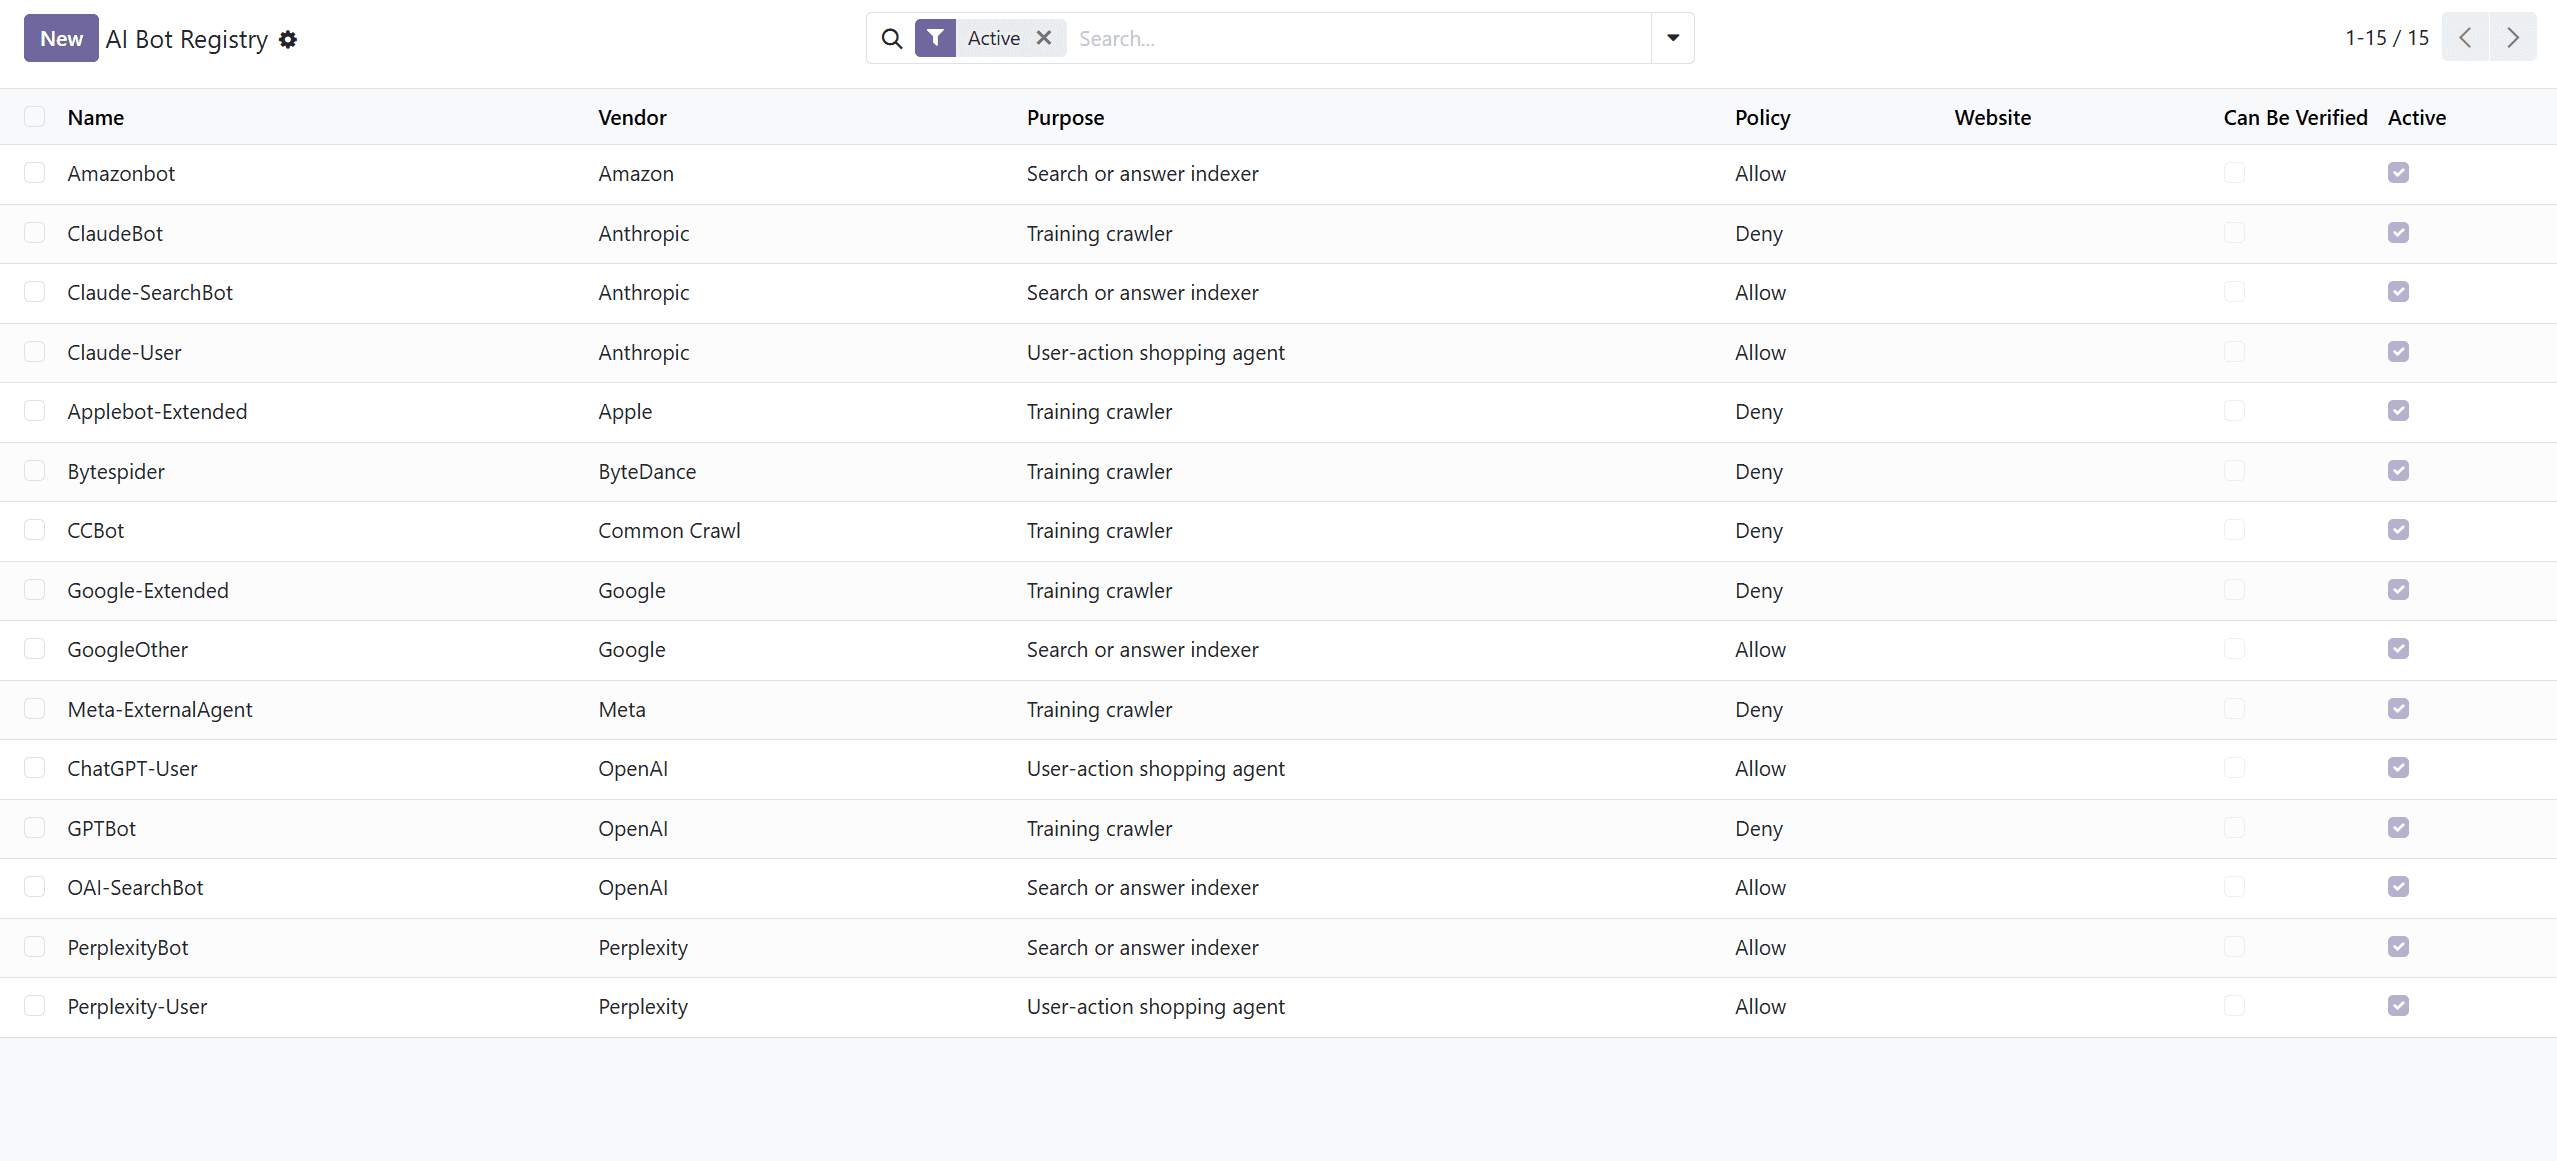Screen dimensions: 2557x1161
Task: Open the Bytespider record
Action: point(116,471)
